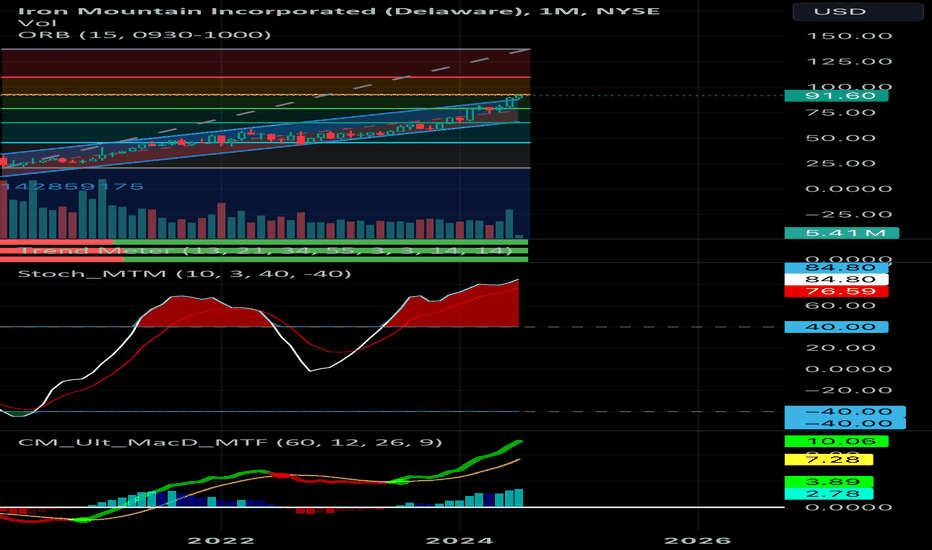Click the yellow 7.28 signal value tag
The image size is (932, 550).
tap(829, 460)
